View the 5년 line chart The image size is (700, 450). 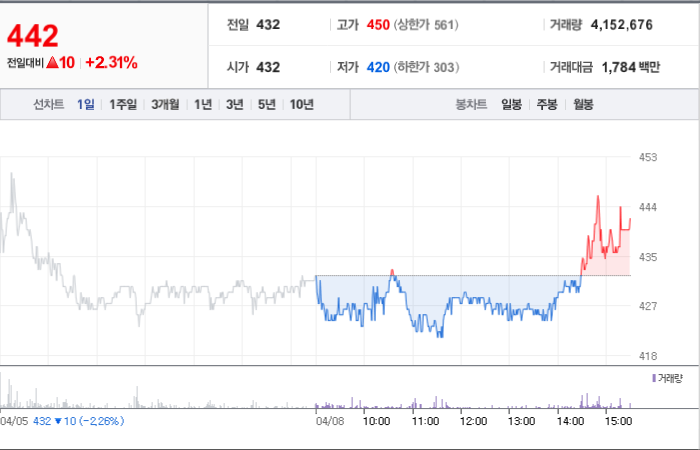[267, 104]
